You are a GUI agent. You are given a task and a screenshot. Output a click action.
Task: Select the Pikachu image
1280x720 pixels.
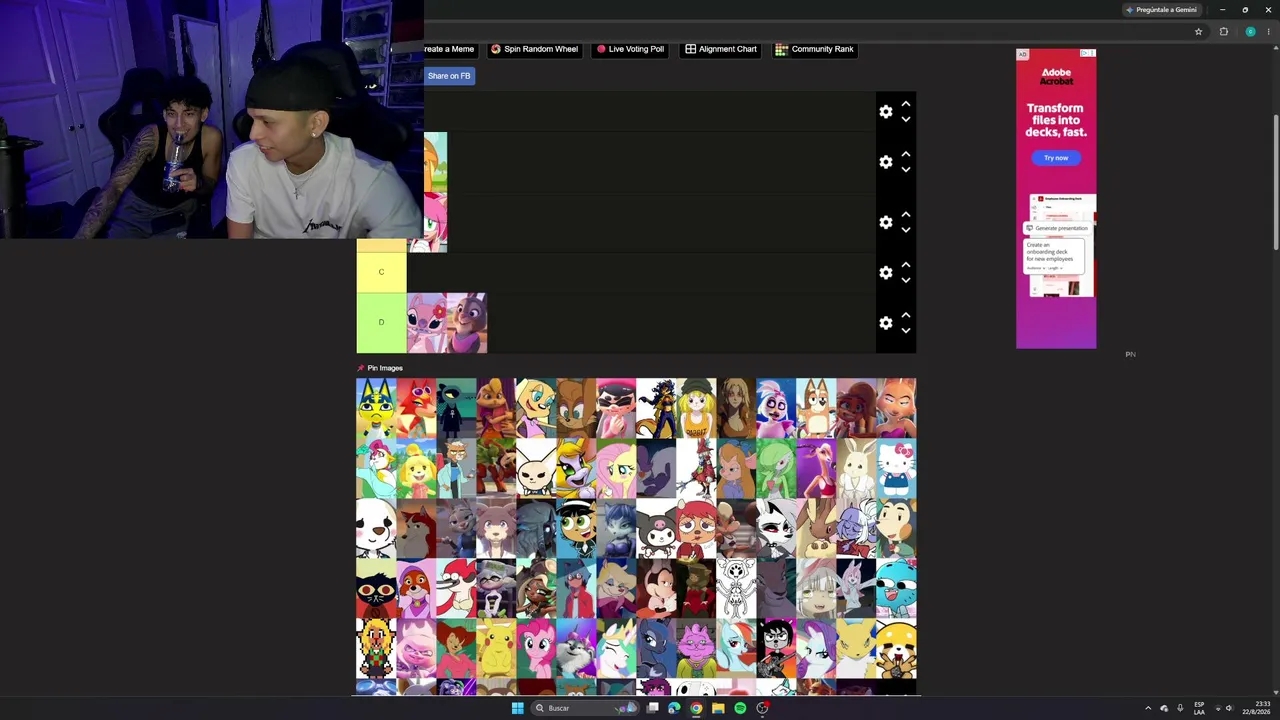tap(496, 648)
